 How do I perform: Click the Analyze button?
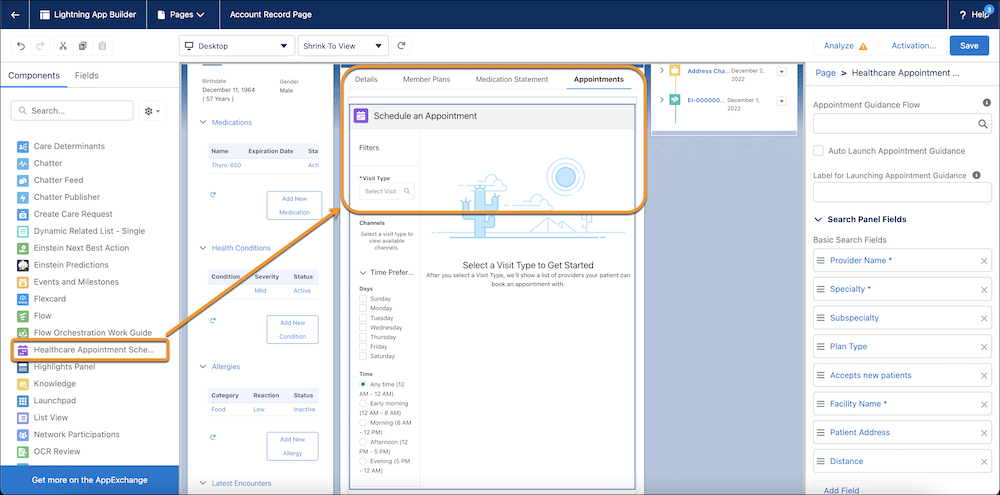(845, 46)
